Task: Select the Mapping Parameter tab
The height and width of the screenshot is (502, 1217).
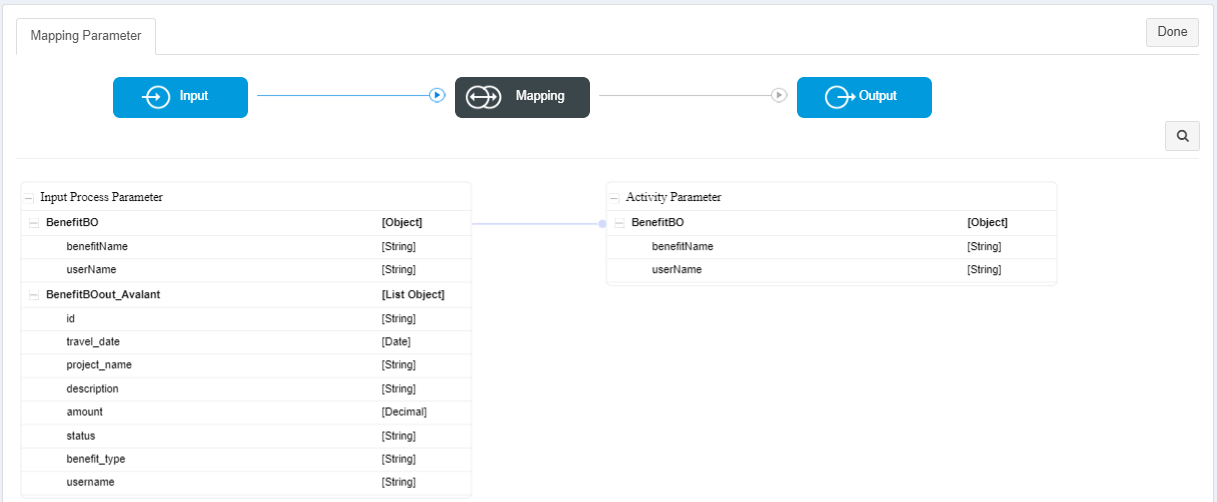Action: [x=86, y=36]
